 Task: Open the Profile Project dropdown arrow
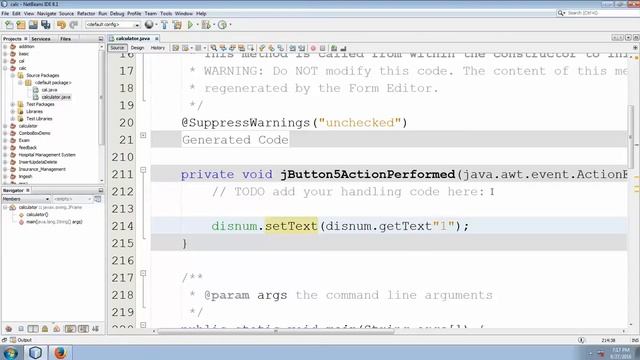[230, 25]
